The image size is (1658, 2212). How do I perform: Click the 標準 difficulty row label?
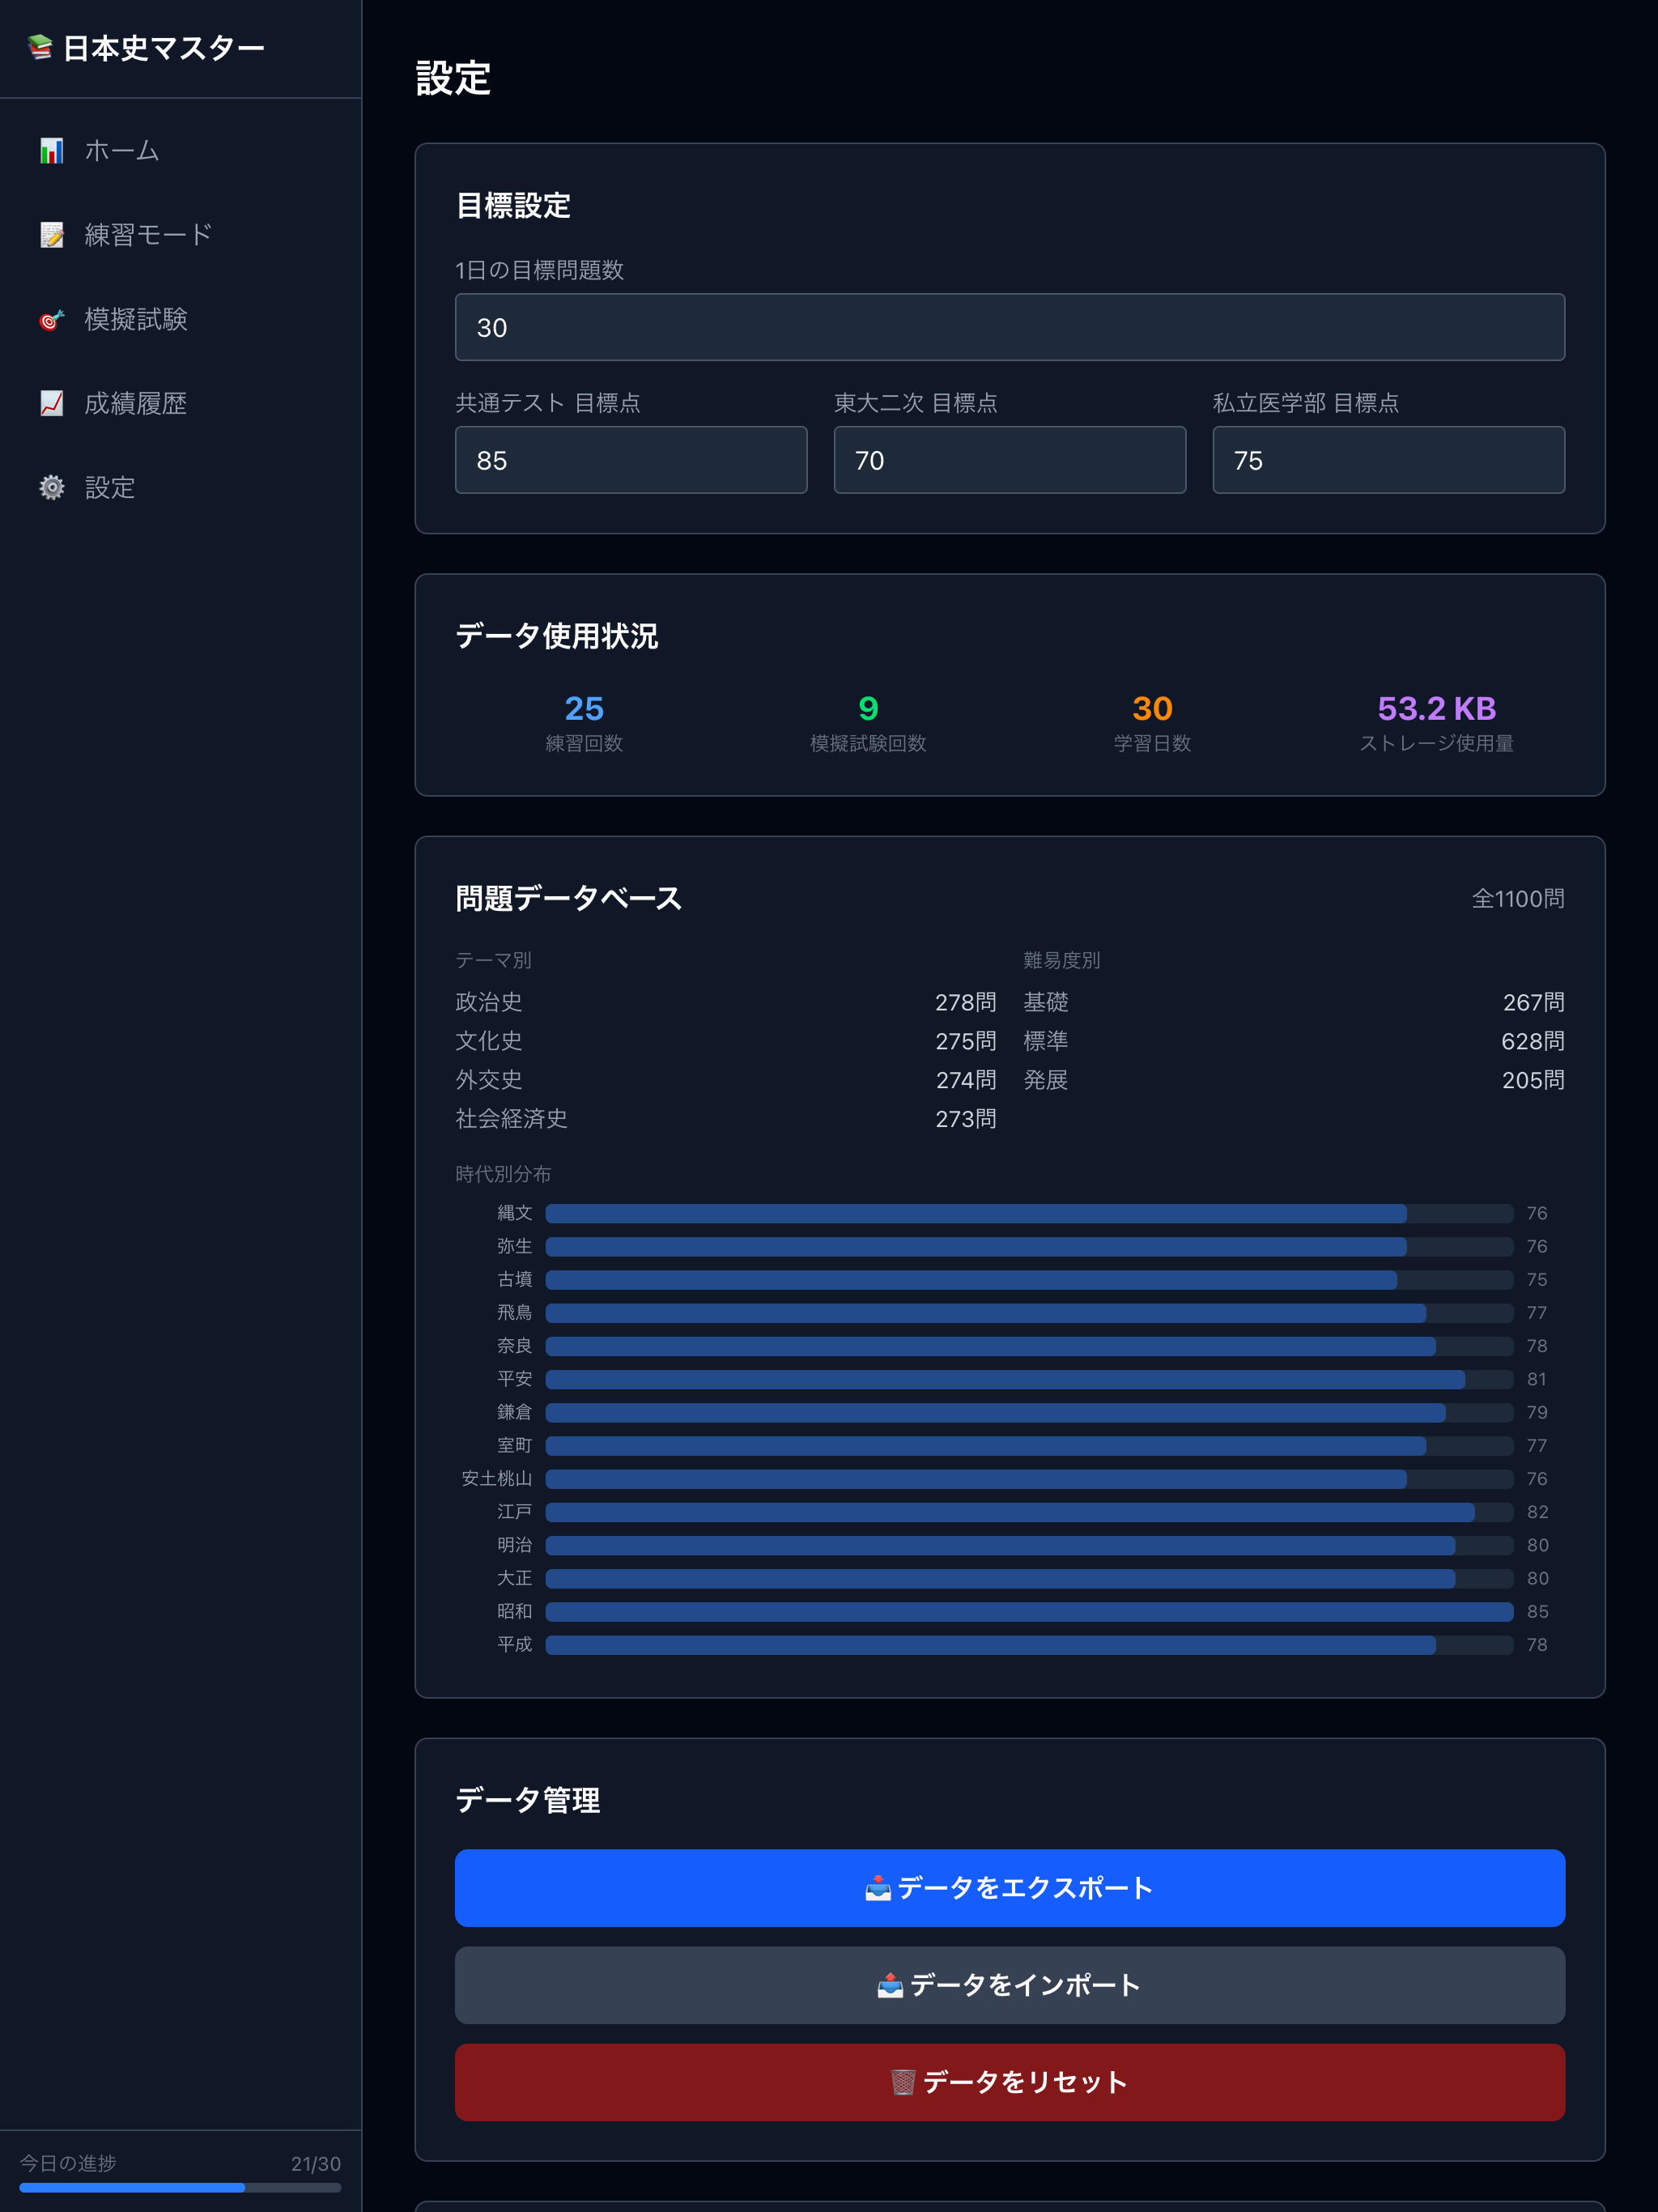(1046, 1041)
